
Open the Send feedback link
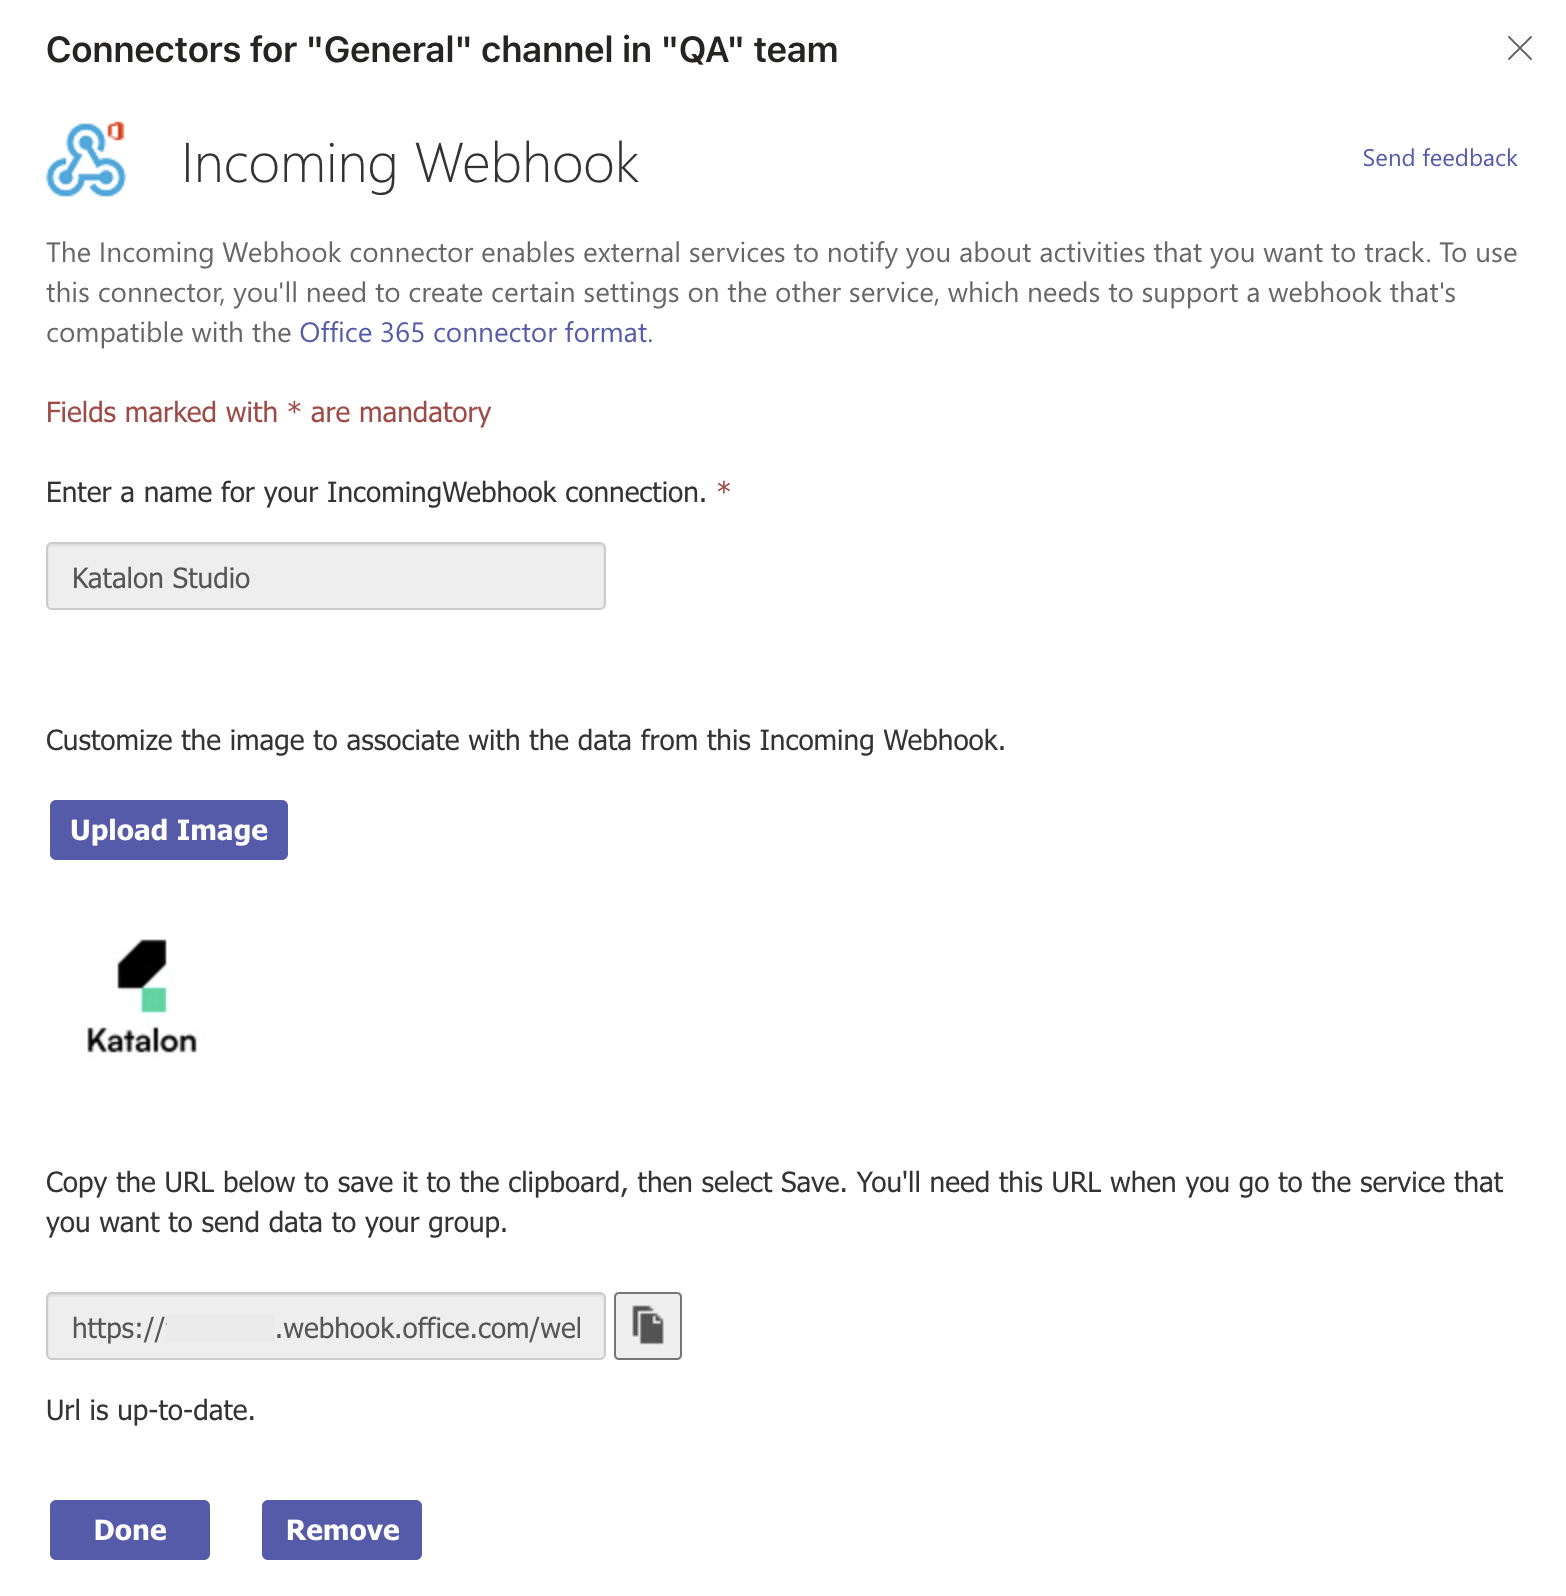click(x=1439, y=157)
